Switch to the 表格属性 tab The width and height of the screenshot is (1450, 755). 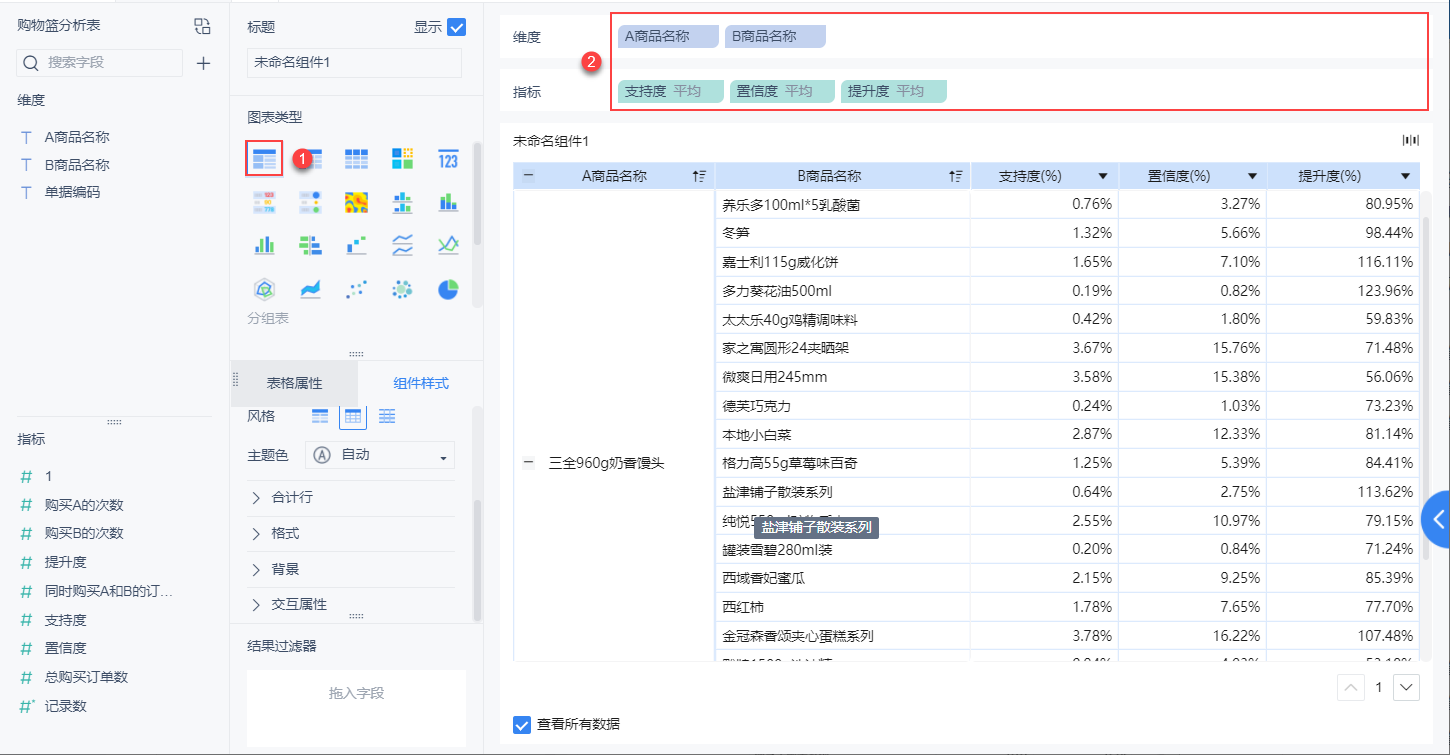point(294,383)
